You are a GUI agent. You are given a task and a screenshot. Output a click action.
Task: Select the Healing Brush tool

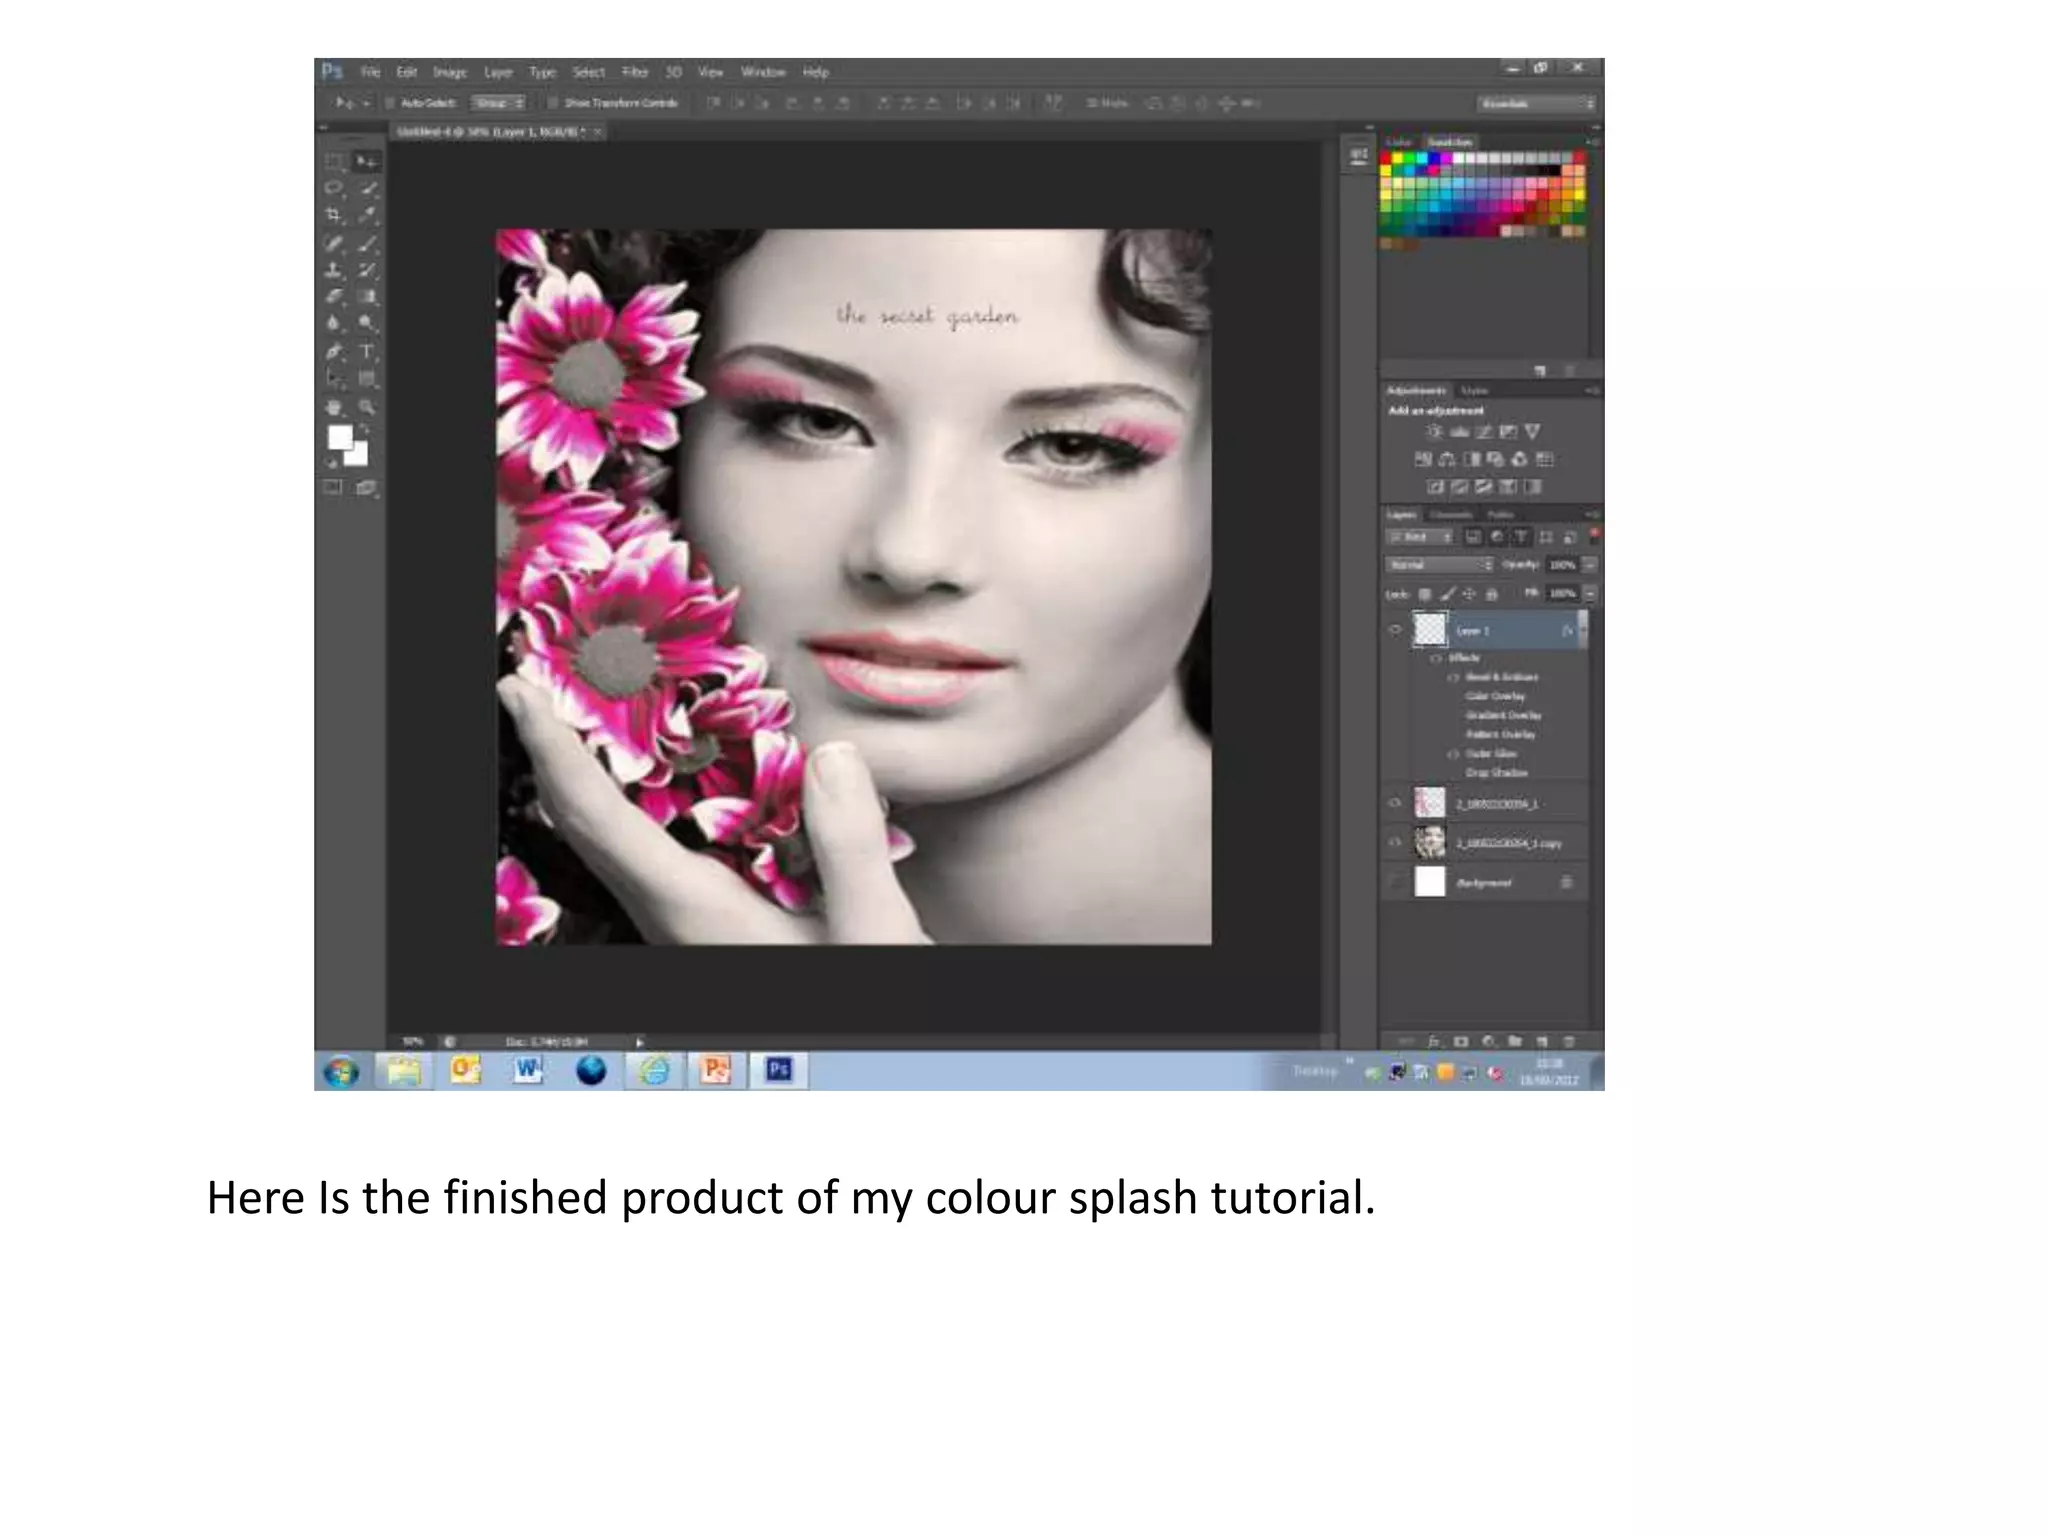334,243
